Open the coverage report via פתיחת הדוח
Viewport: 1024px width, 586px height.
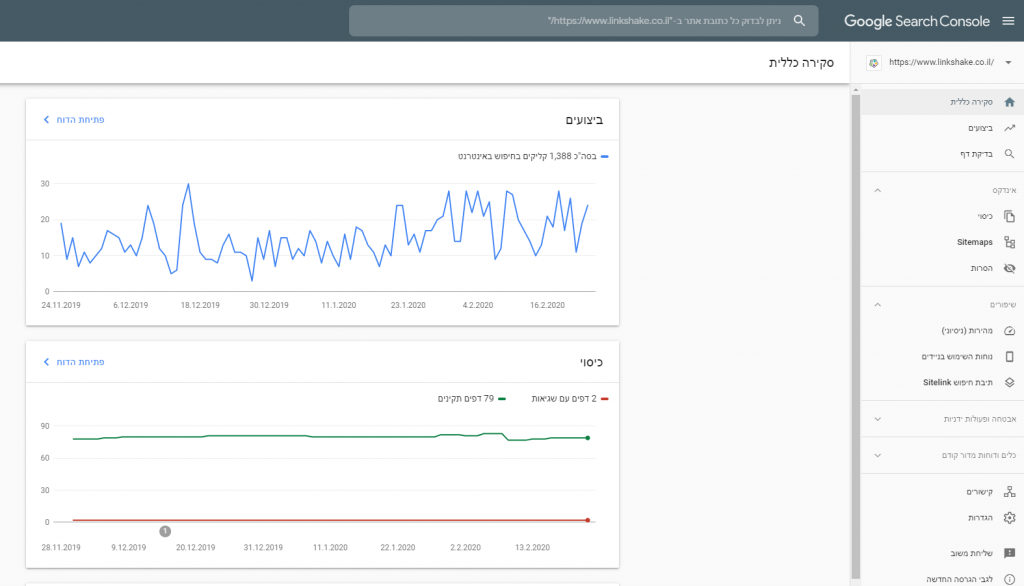click(74, 362)
